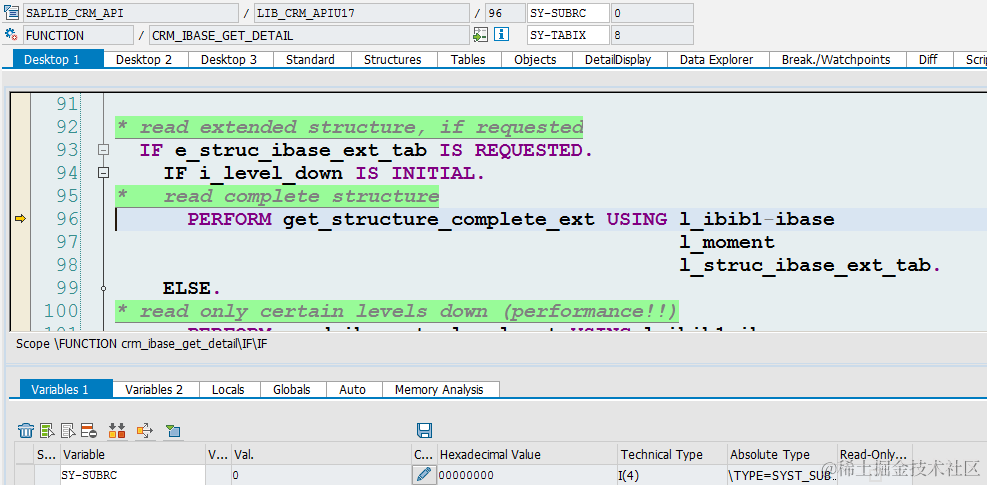Click the green list icon beside the trash
The image size is (987, 485).
click(47, 431)
